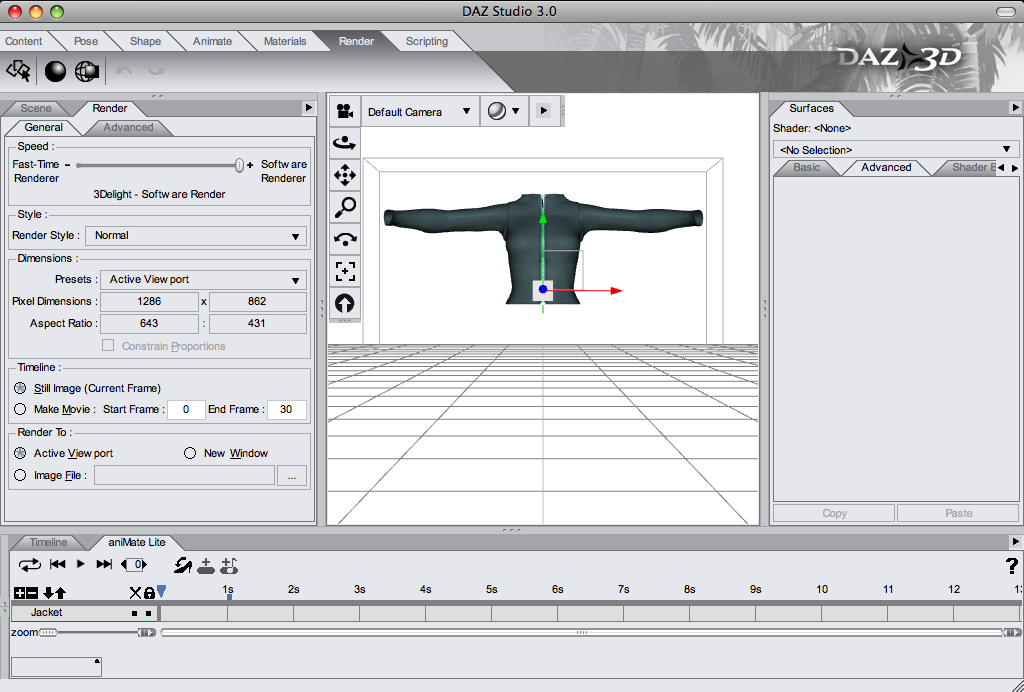Screen dimensions: 1024x692
Task: Open the Dimensions Presets dropdown
Action: pyautogui.click(x=203, y=279)
